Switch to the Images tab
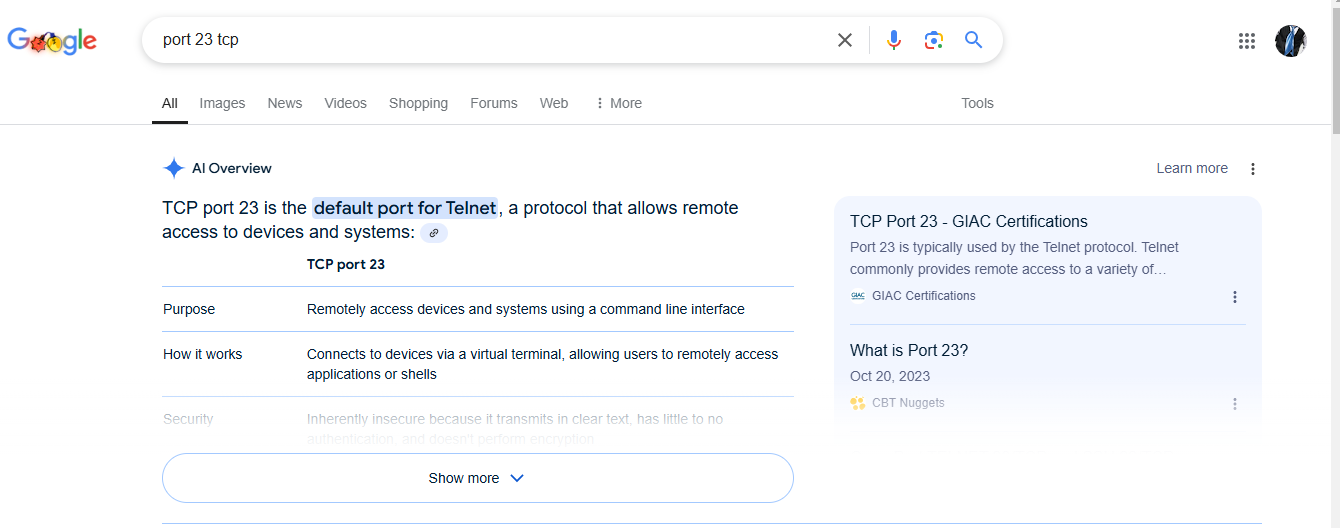Screen dimensions: 1340x528 222,103
